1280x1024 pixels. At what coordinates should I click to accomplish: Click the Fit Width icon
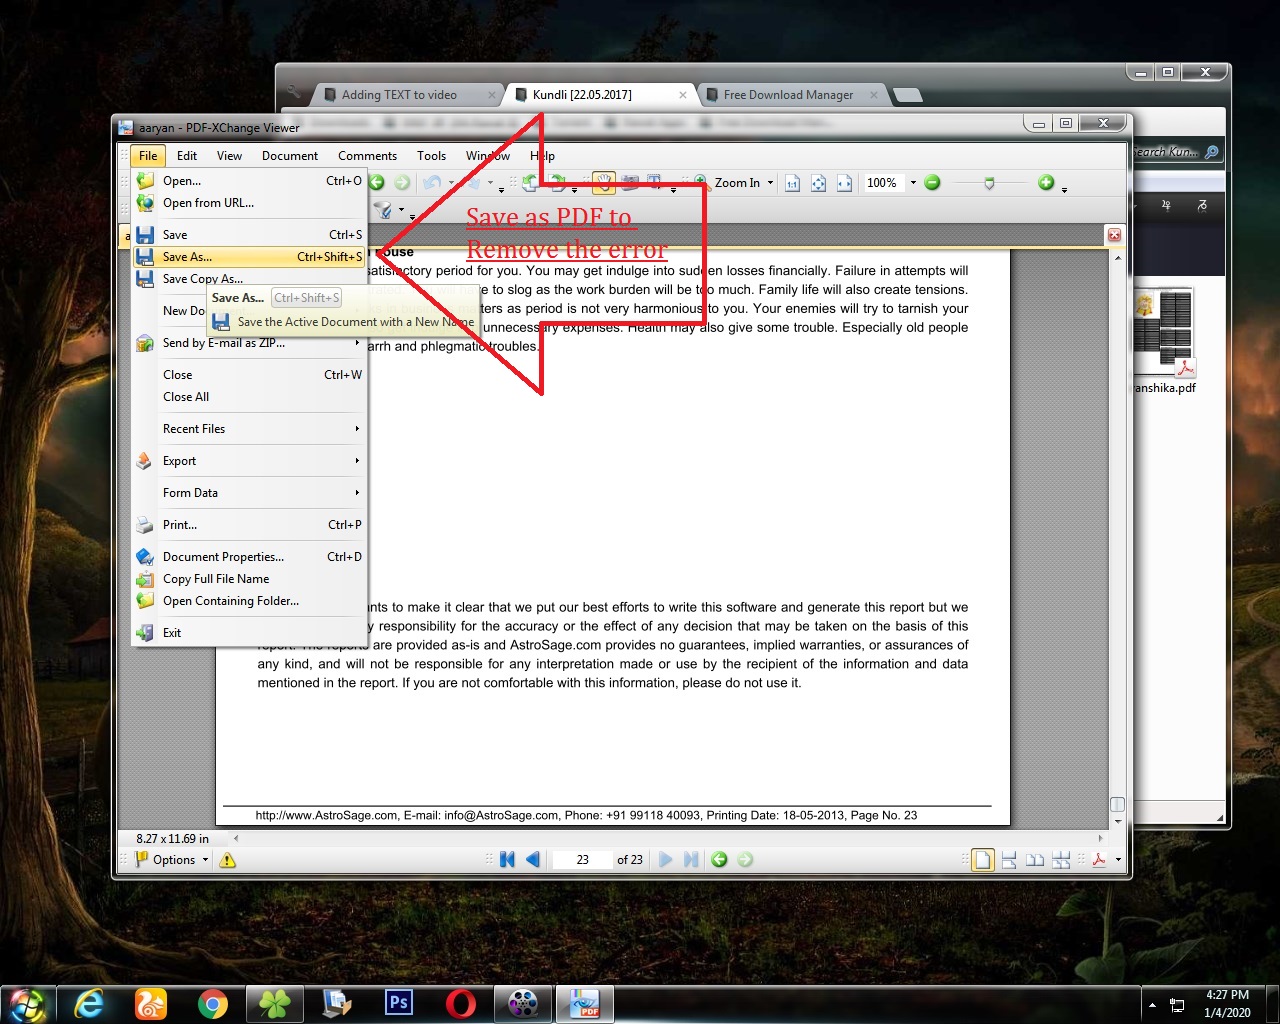click(843, 183)
